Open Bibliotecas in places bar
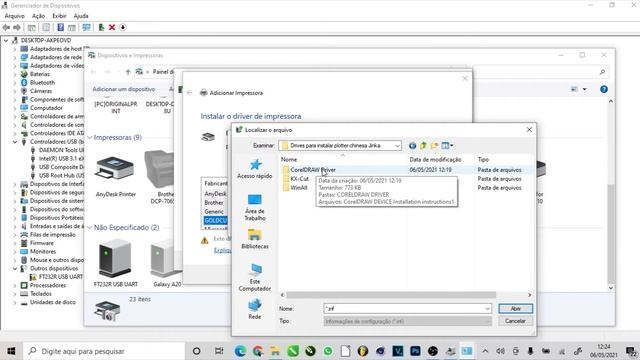 click(x=255, y=239)
